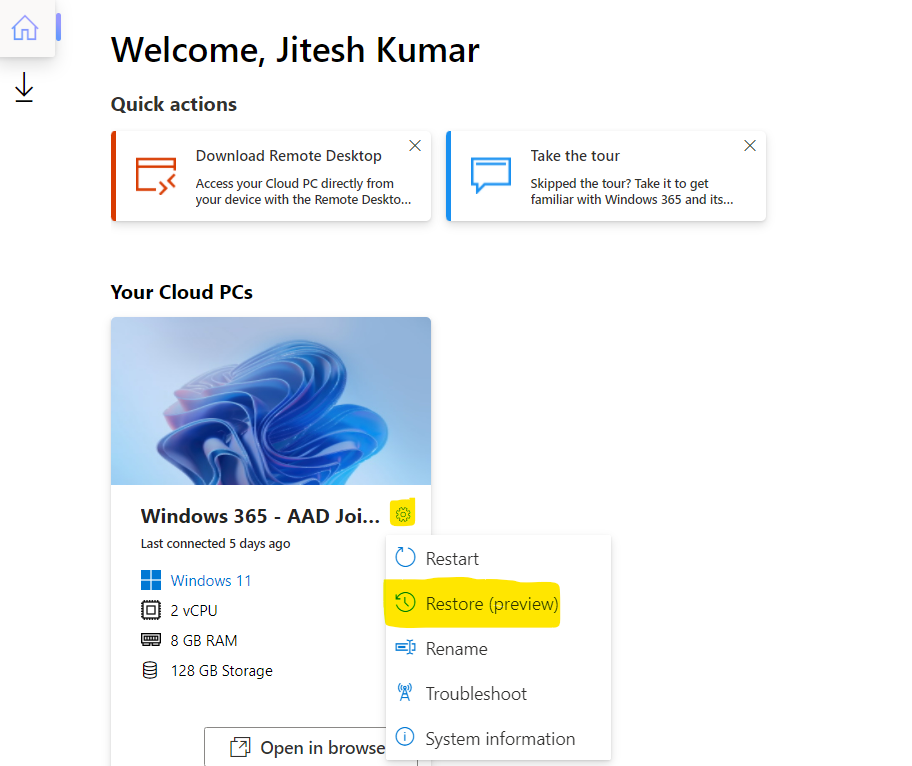
Task: Click the Windows logo icon
Action: [x=151, y=580]
